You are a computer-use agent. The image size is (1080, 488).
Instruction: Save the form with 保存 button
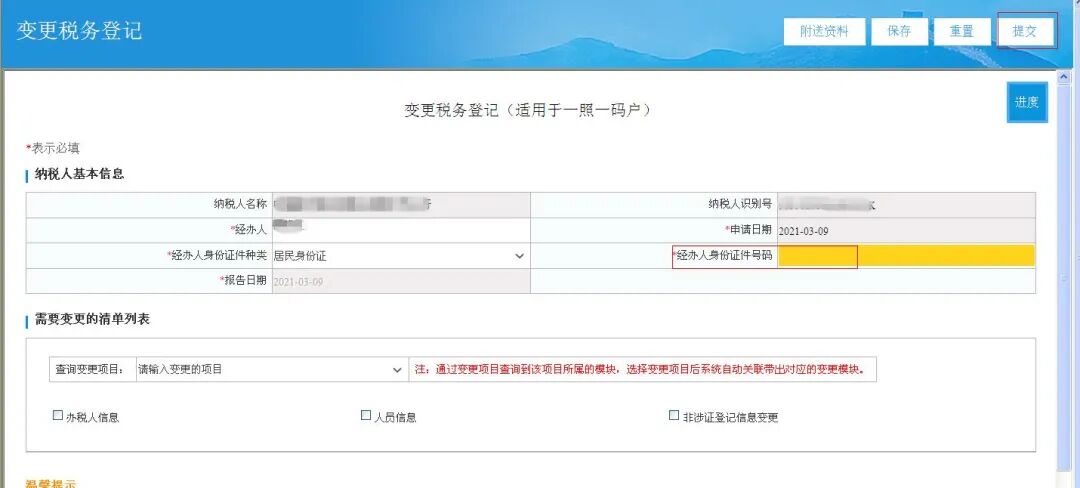coord(899,32)
